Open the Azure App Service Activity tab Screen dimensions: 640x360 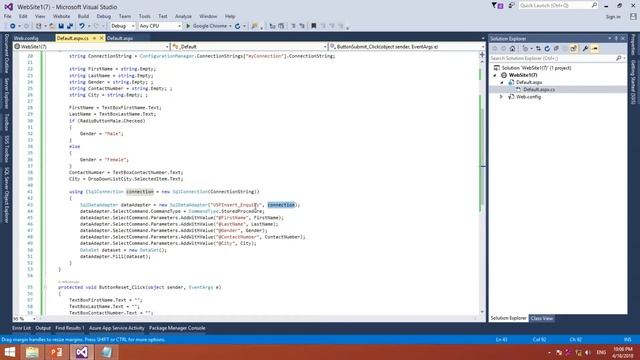(x=116, y=328)
